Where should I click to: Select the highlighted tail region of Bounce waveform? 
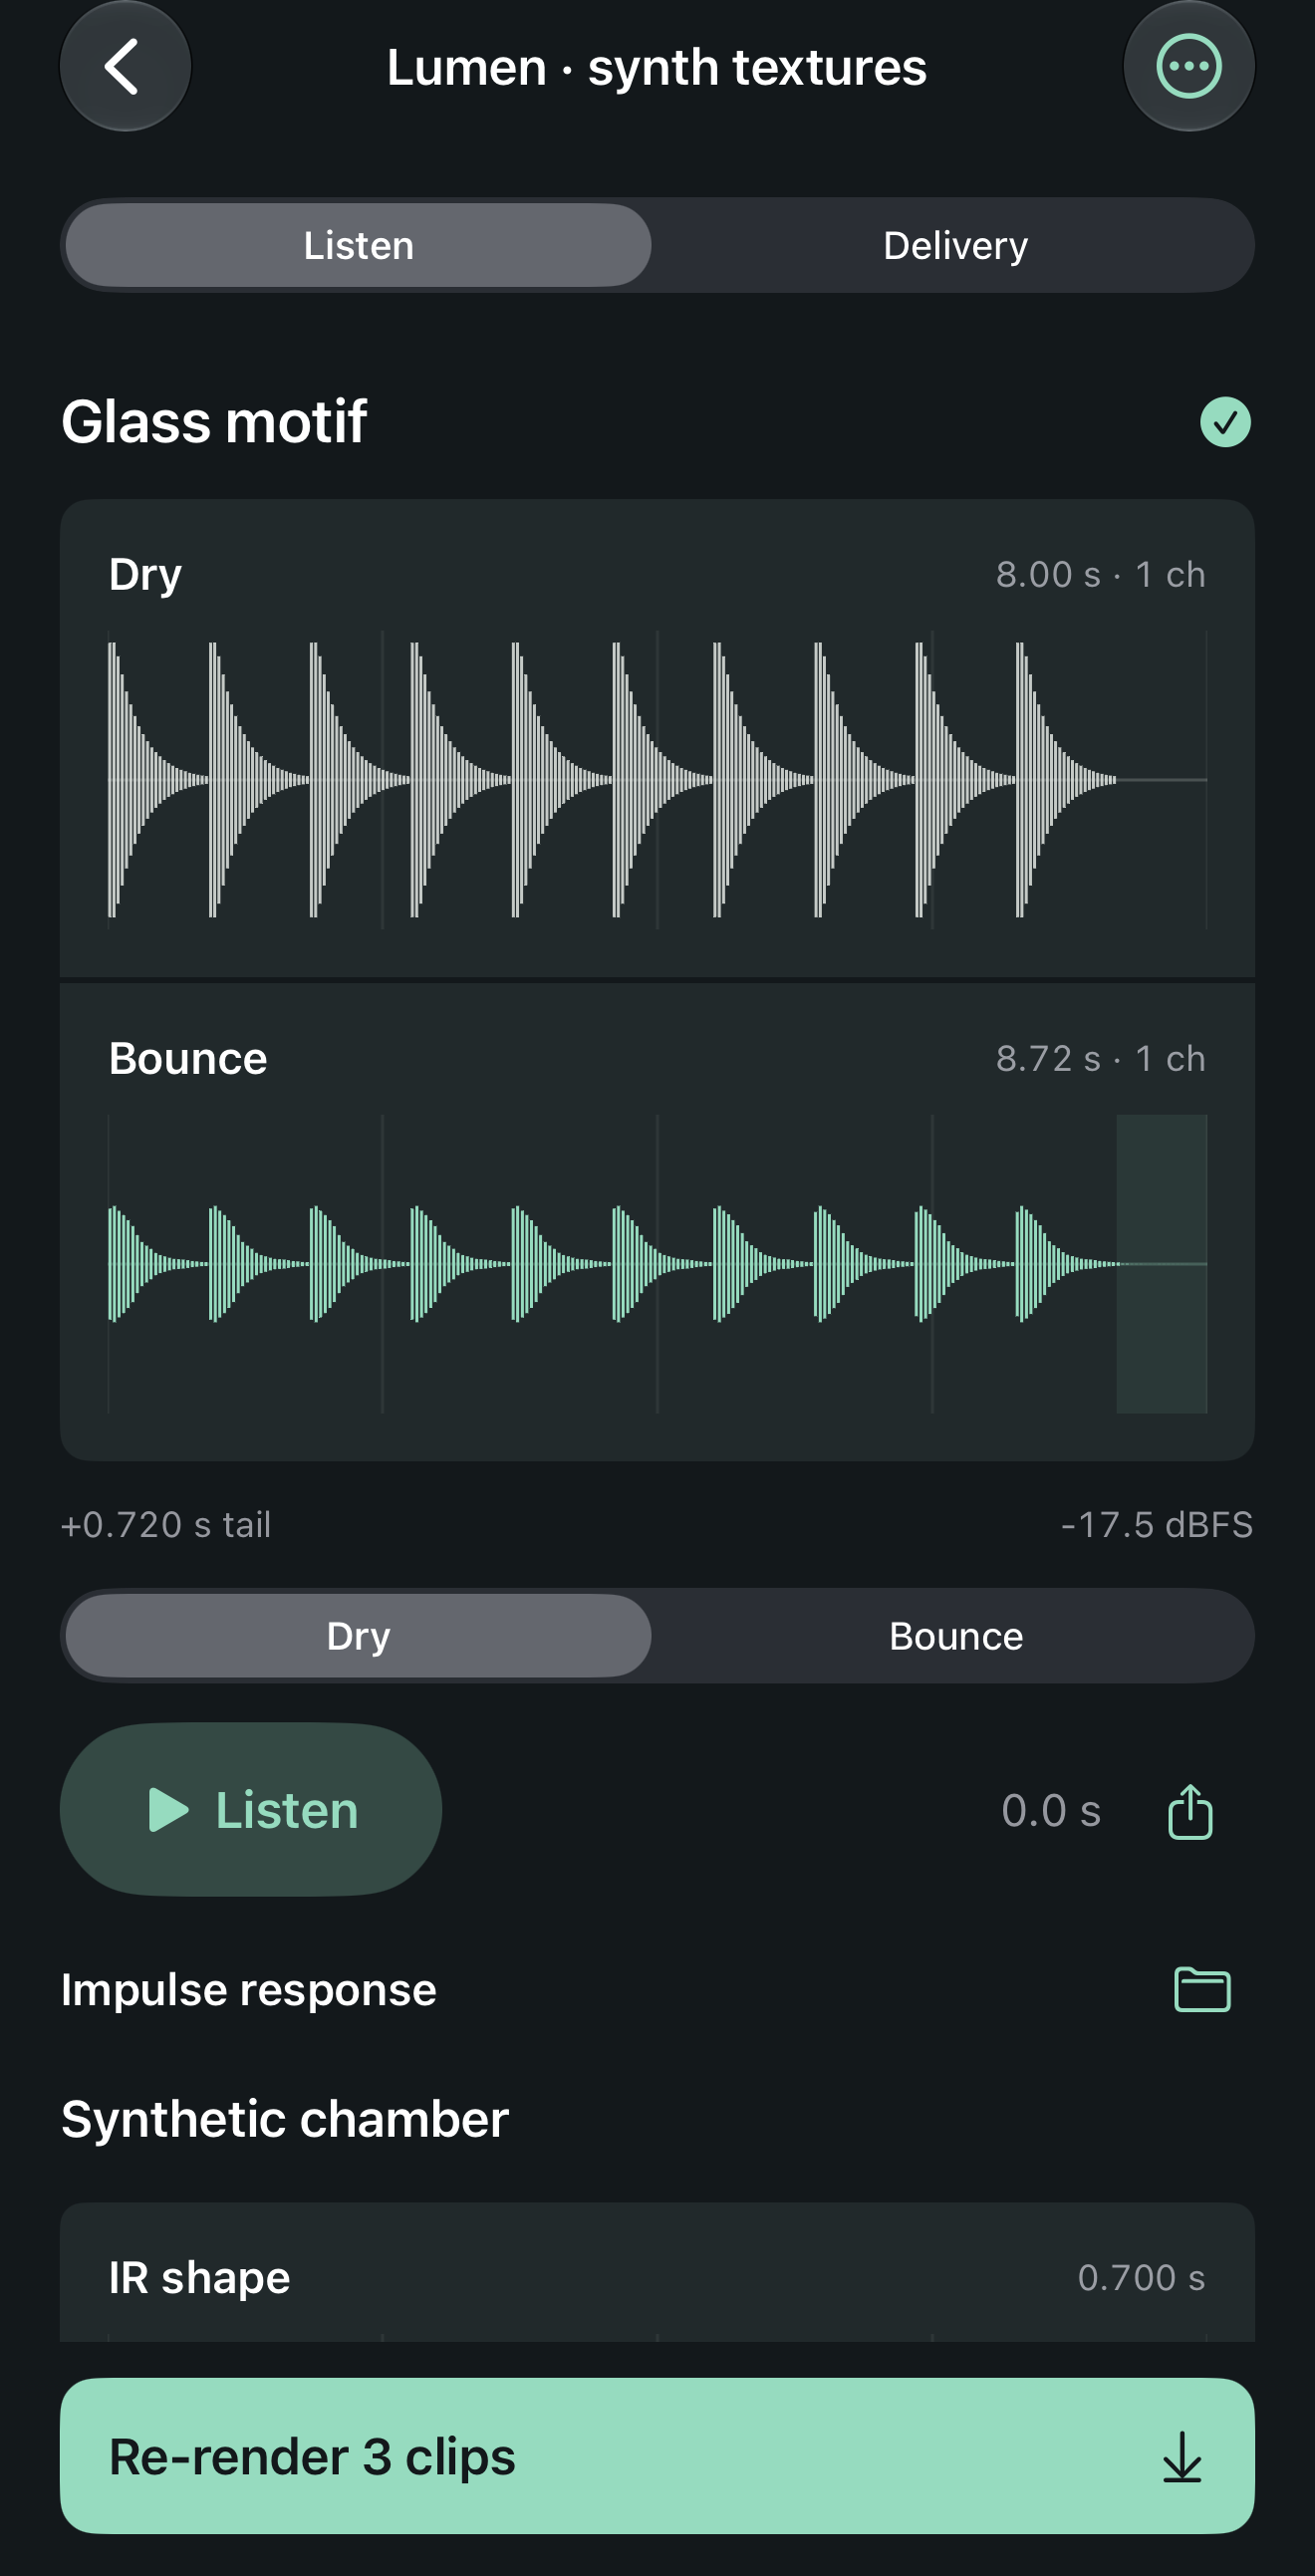(x=1162, y=1263)
